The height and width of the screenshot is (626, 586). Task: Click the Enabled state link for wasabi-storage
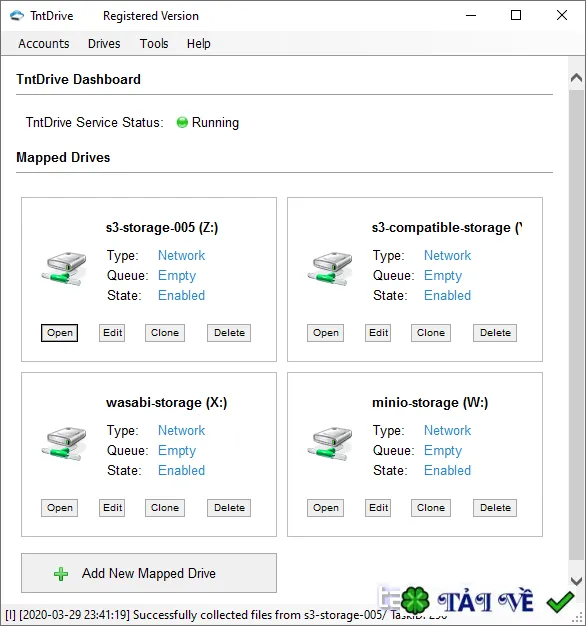coord(182,470)
